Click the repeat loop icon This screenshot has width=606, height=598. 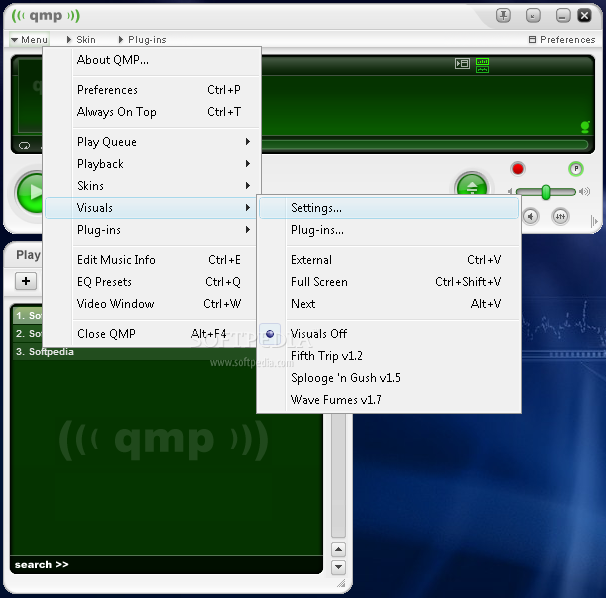[24, 146]
